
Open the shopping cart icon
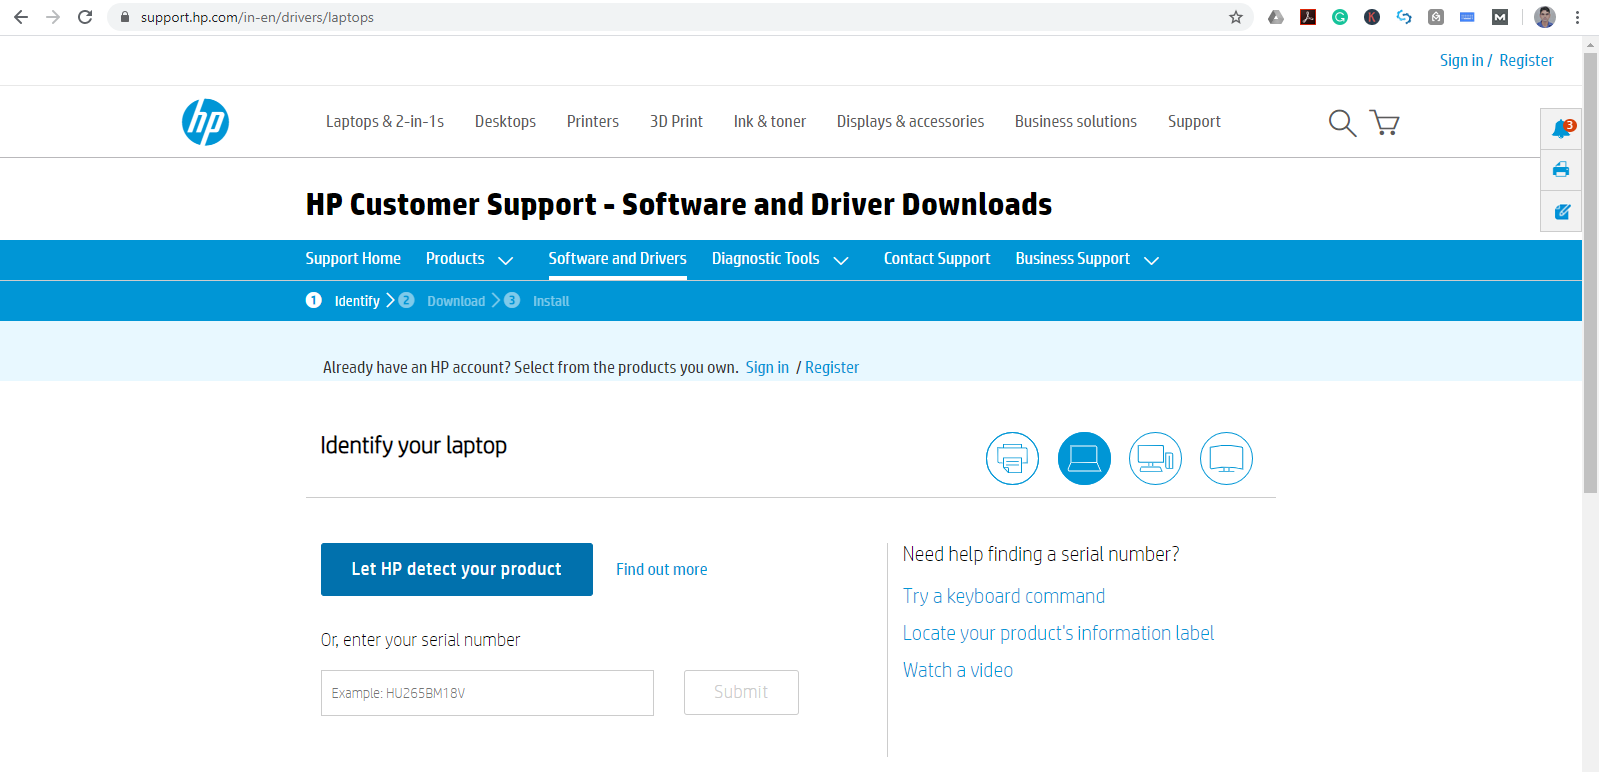point(1384,123)
